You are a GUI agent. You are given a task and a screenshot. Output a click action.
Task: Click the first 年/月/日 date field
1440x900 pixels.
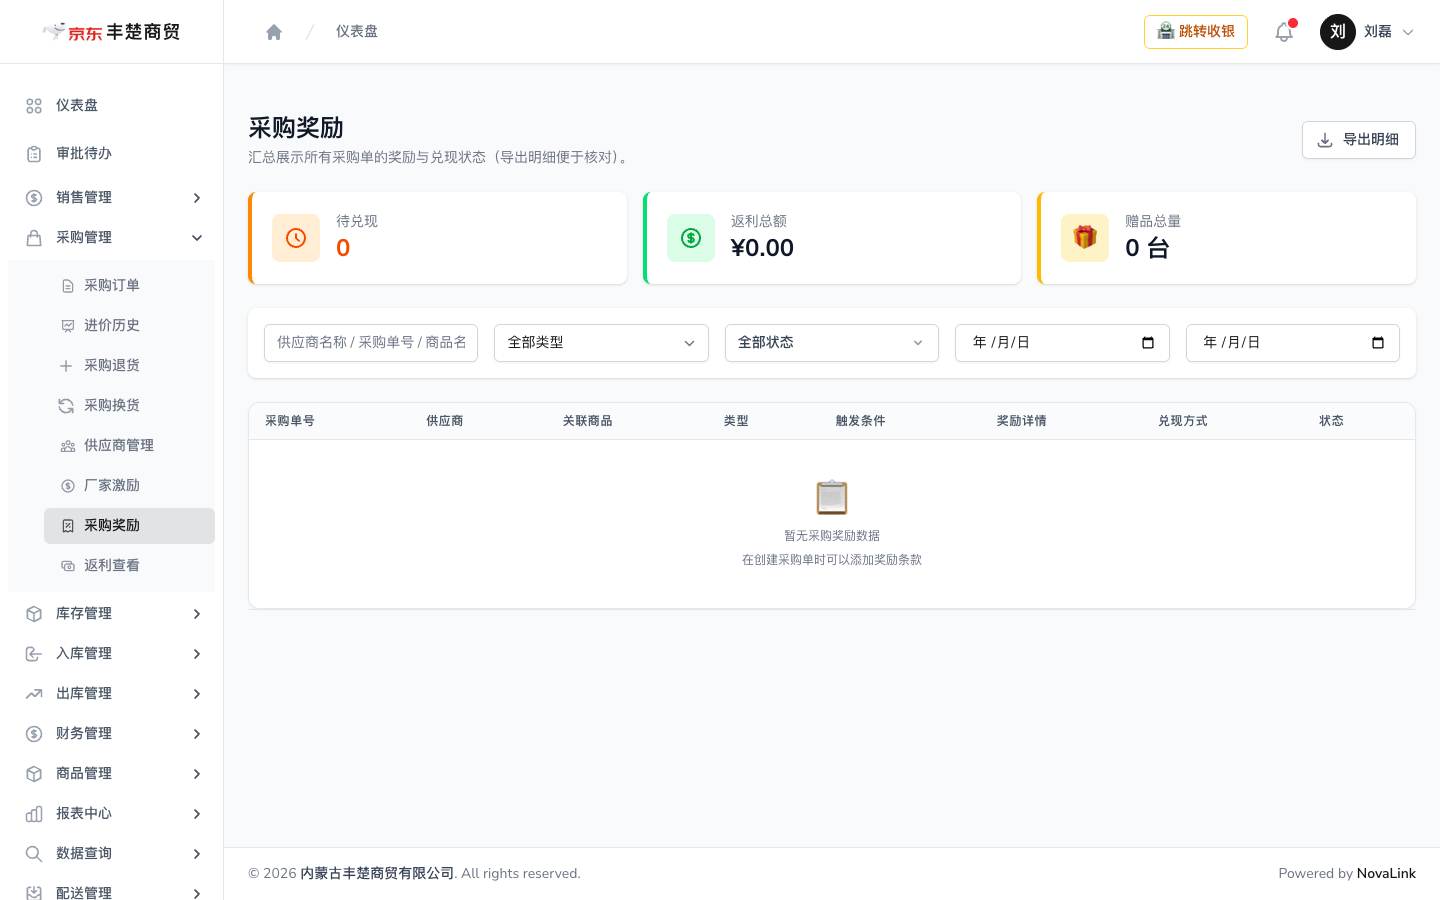pos(1062,343)
